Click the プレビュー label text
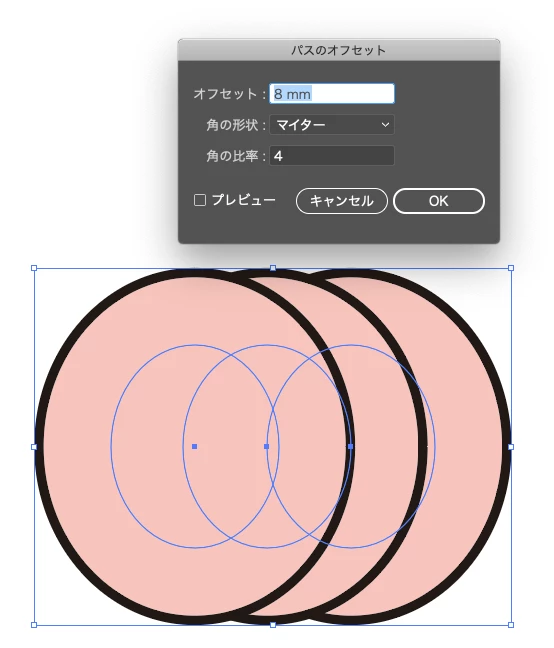Screen dimensions: 554x648 243,200
